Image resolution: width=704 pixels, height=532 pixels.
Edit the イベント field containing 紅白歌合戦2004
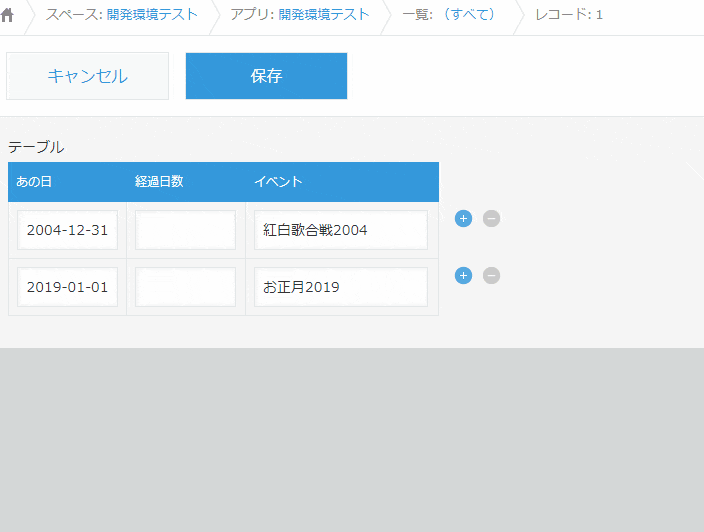pyautogui.click(x=341, y=230)
